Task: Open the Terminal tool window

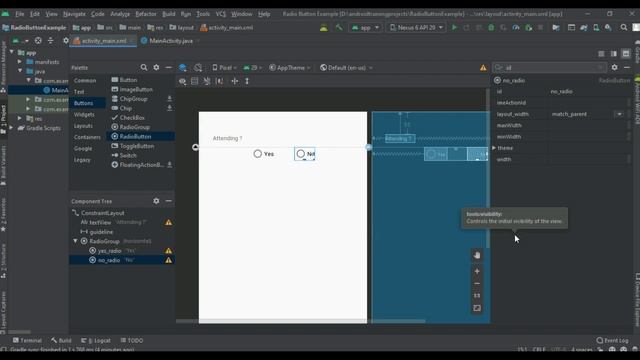Action: [x=27, y=340]
